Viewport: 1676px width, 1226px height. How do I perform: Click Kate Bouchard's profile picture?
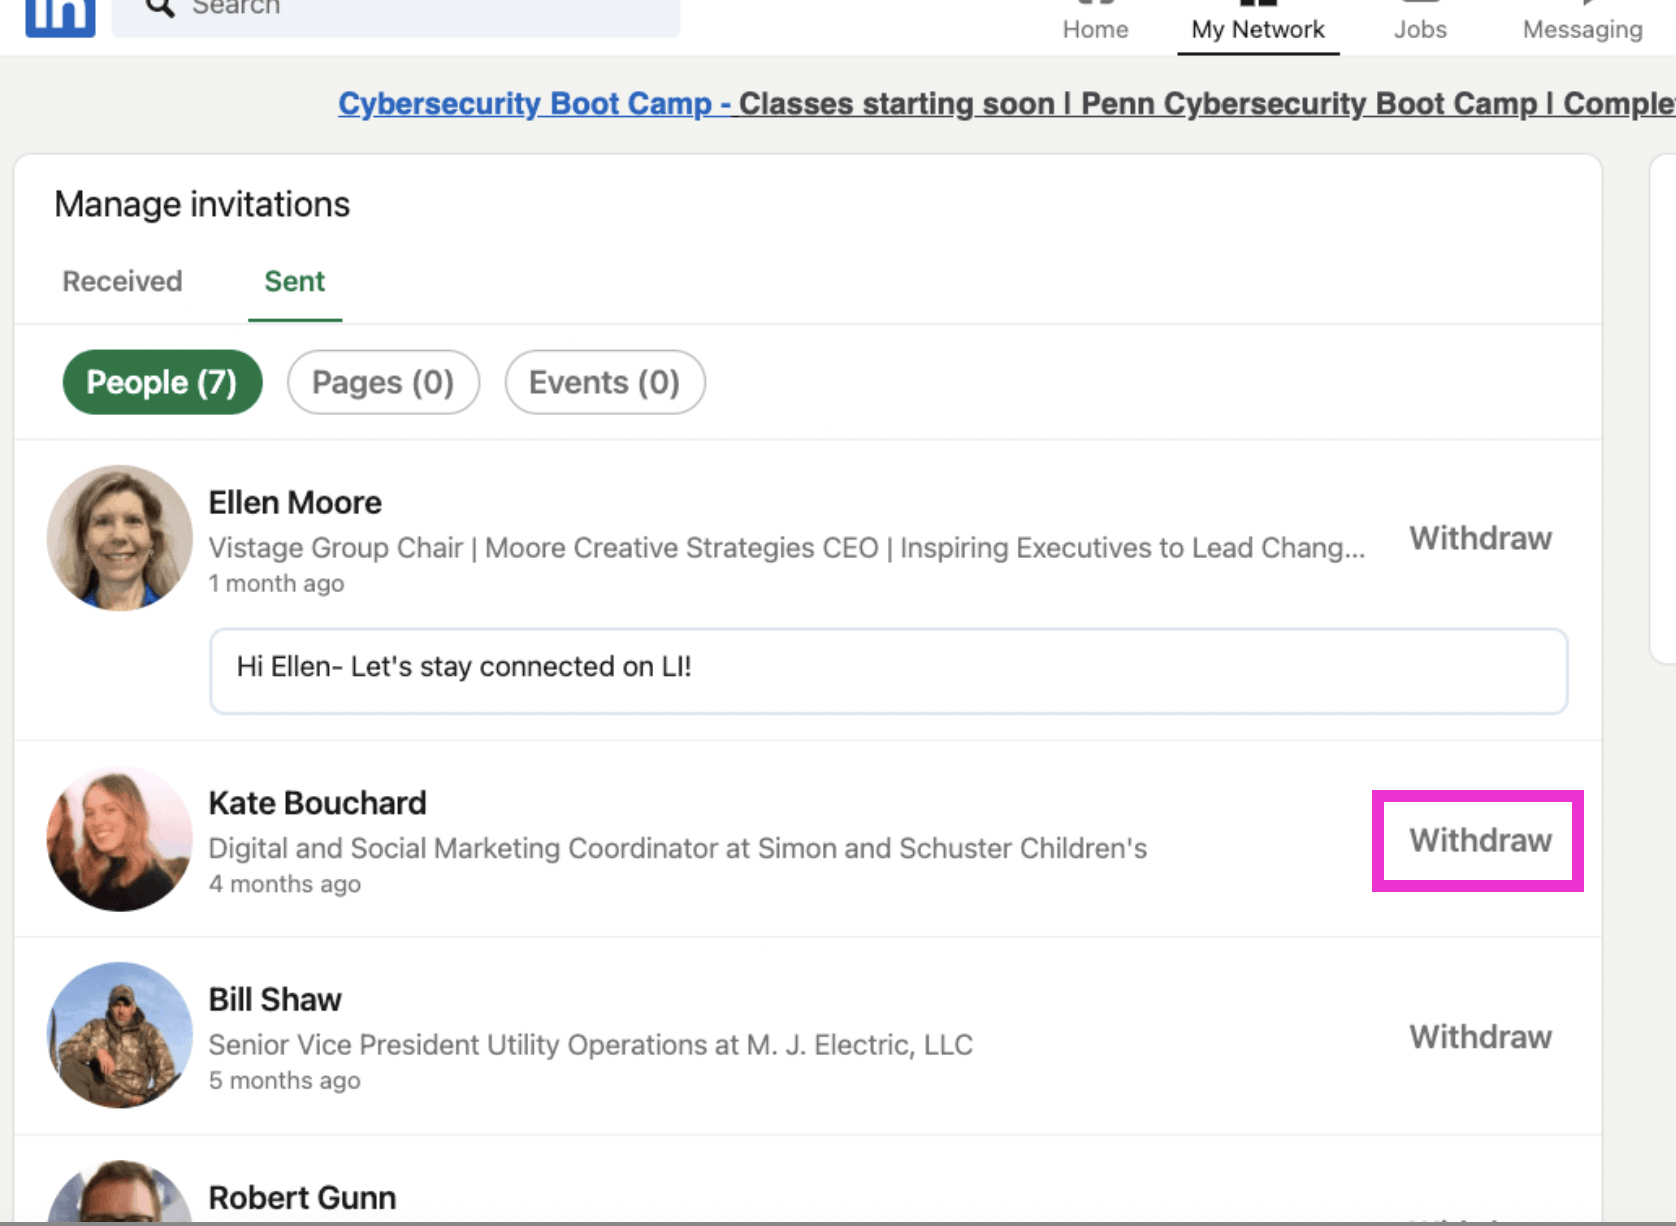[x=119, y=838]
